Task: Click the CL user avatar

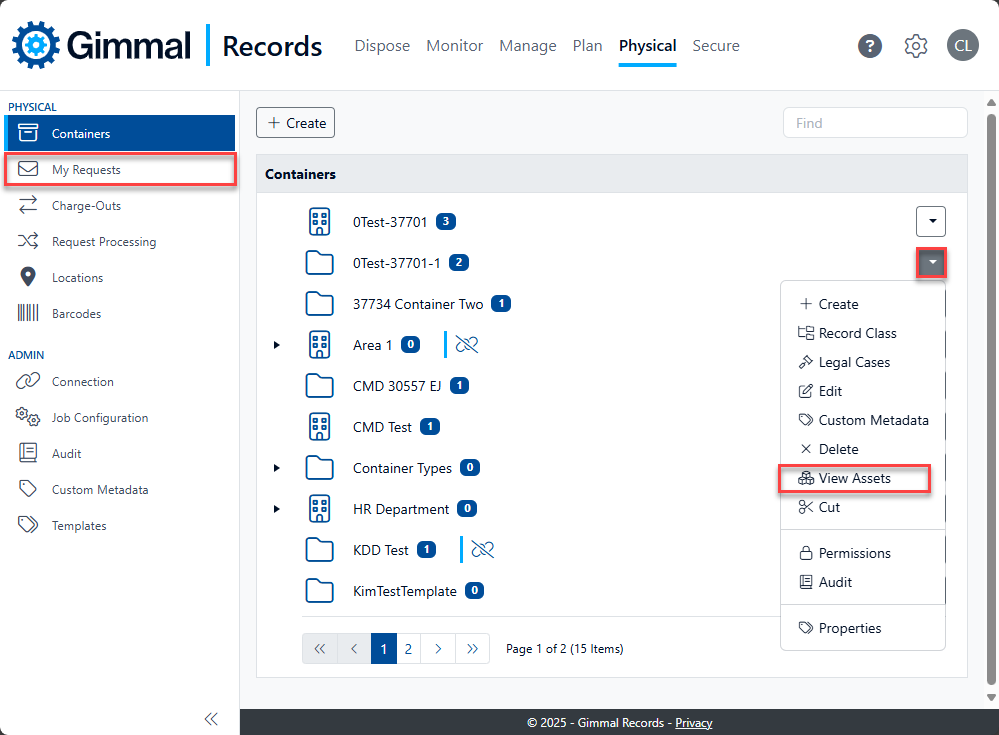Action: pos(963,46)
